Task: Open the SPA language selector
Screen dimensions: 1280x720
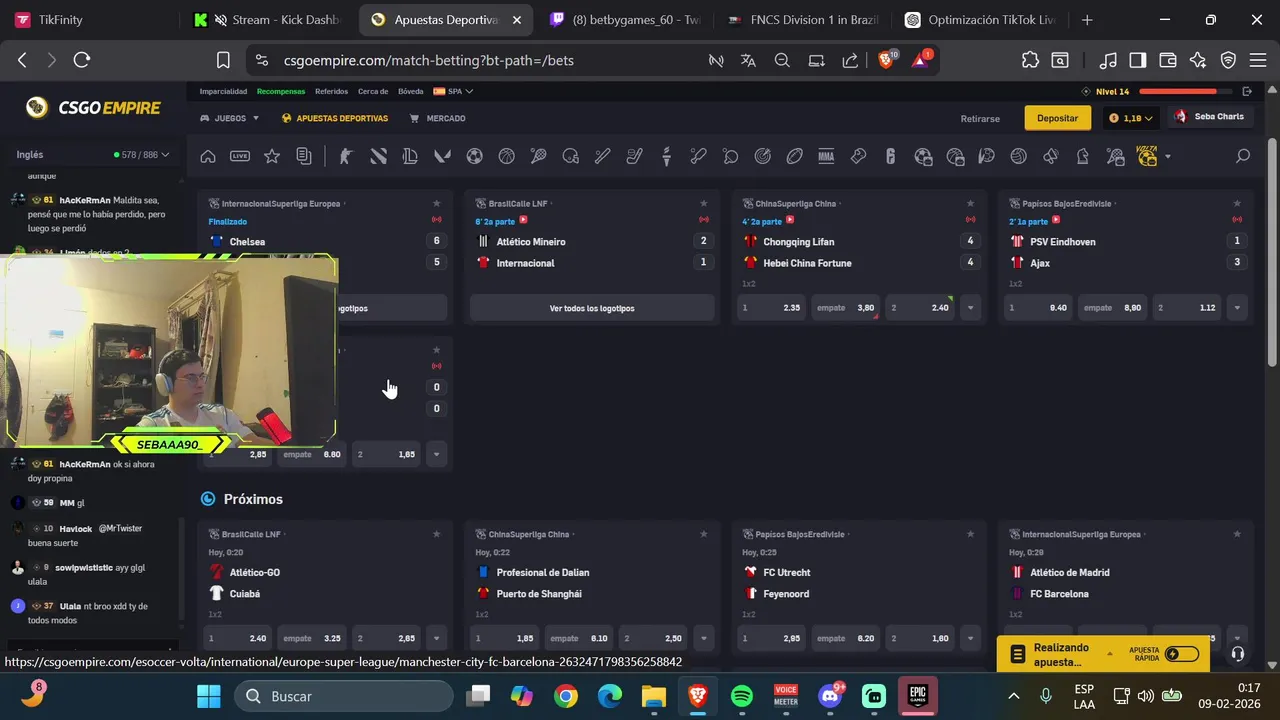Action: tap(453, 91)
